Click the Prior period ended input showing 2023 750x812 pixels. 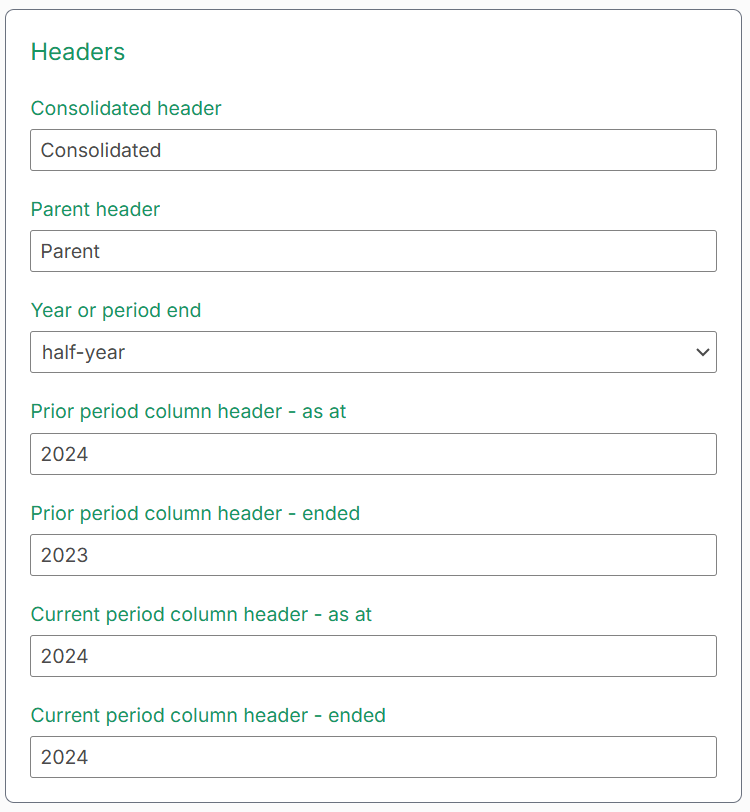tap(373, 554)
